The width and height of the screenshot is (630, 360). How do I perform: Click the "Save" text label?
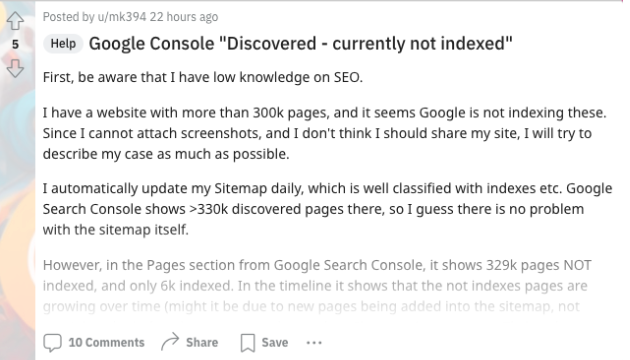pos(275,342)
